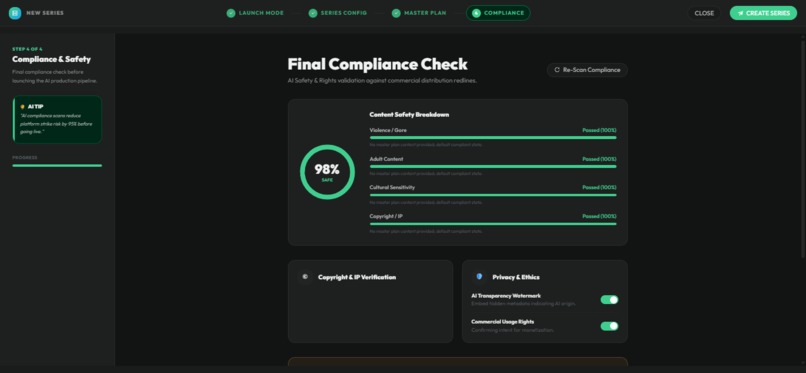Click the Re-Scan Compliance button
The image size is (806, 373).
click(x=587, y=70)
